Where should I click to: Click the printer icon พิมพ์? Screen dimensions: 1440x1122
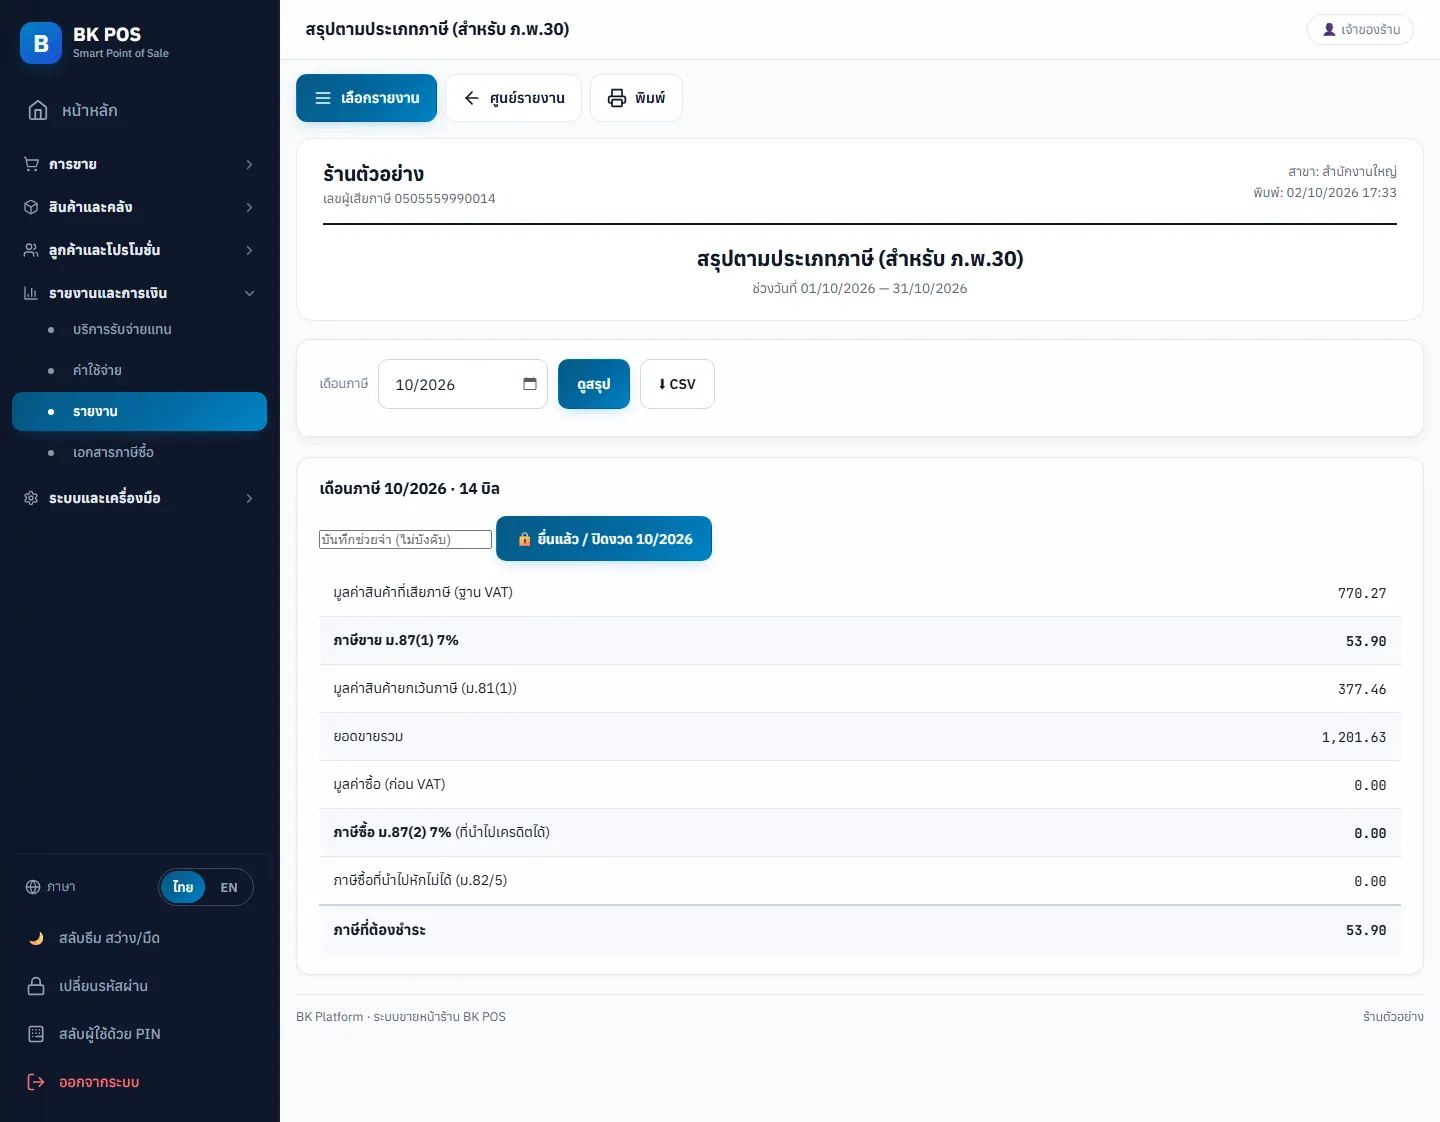[x=617, y=98]
